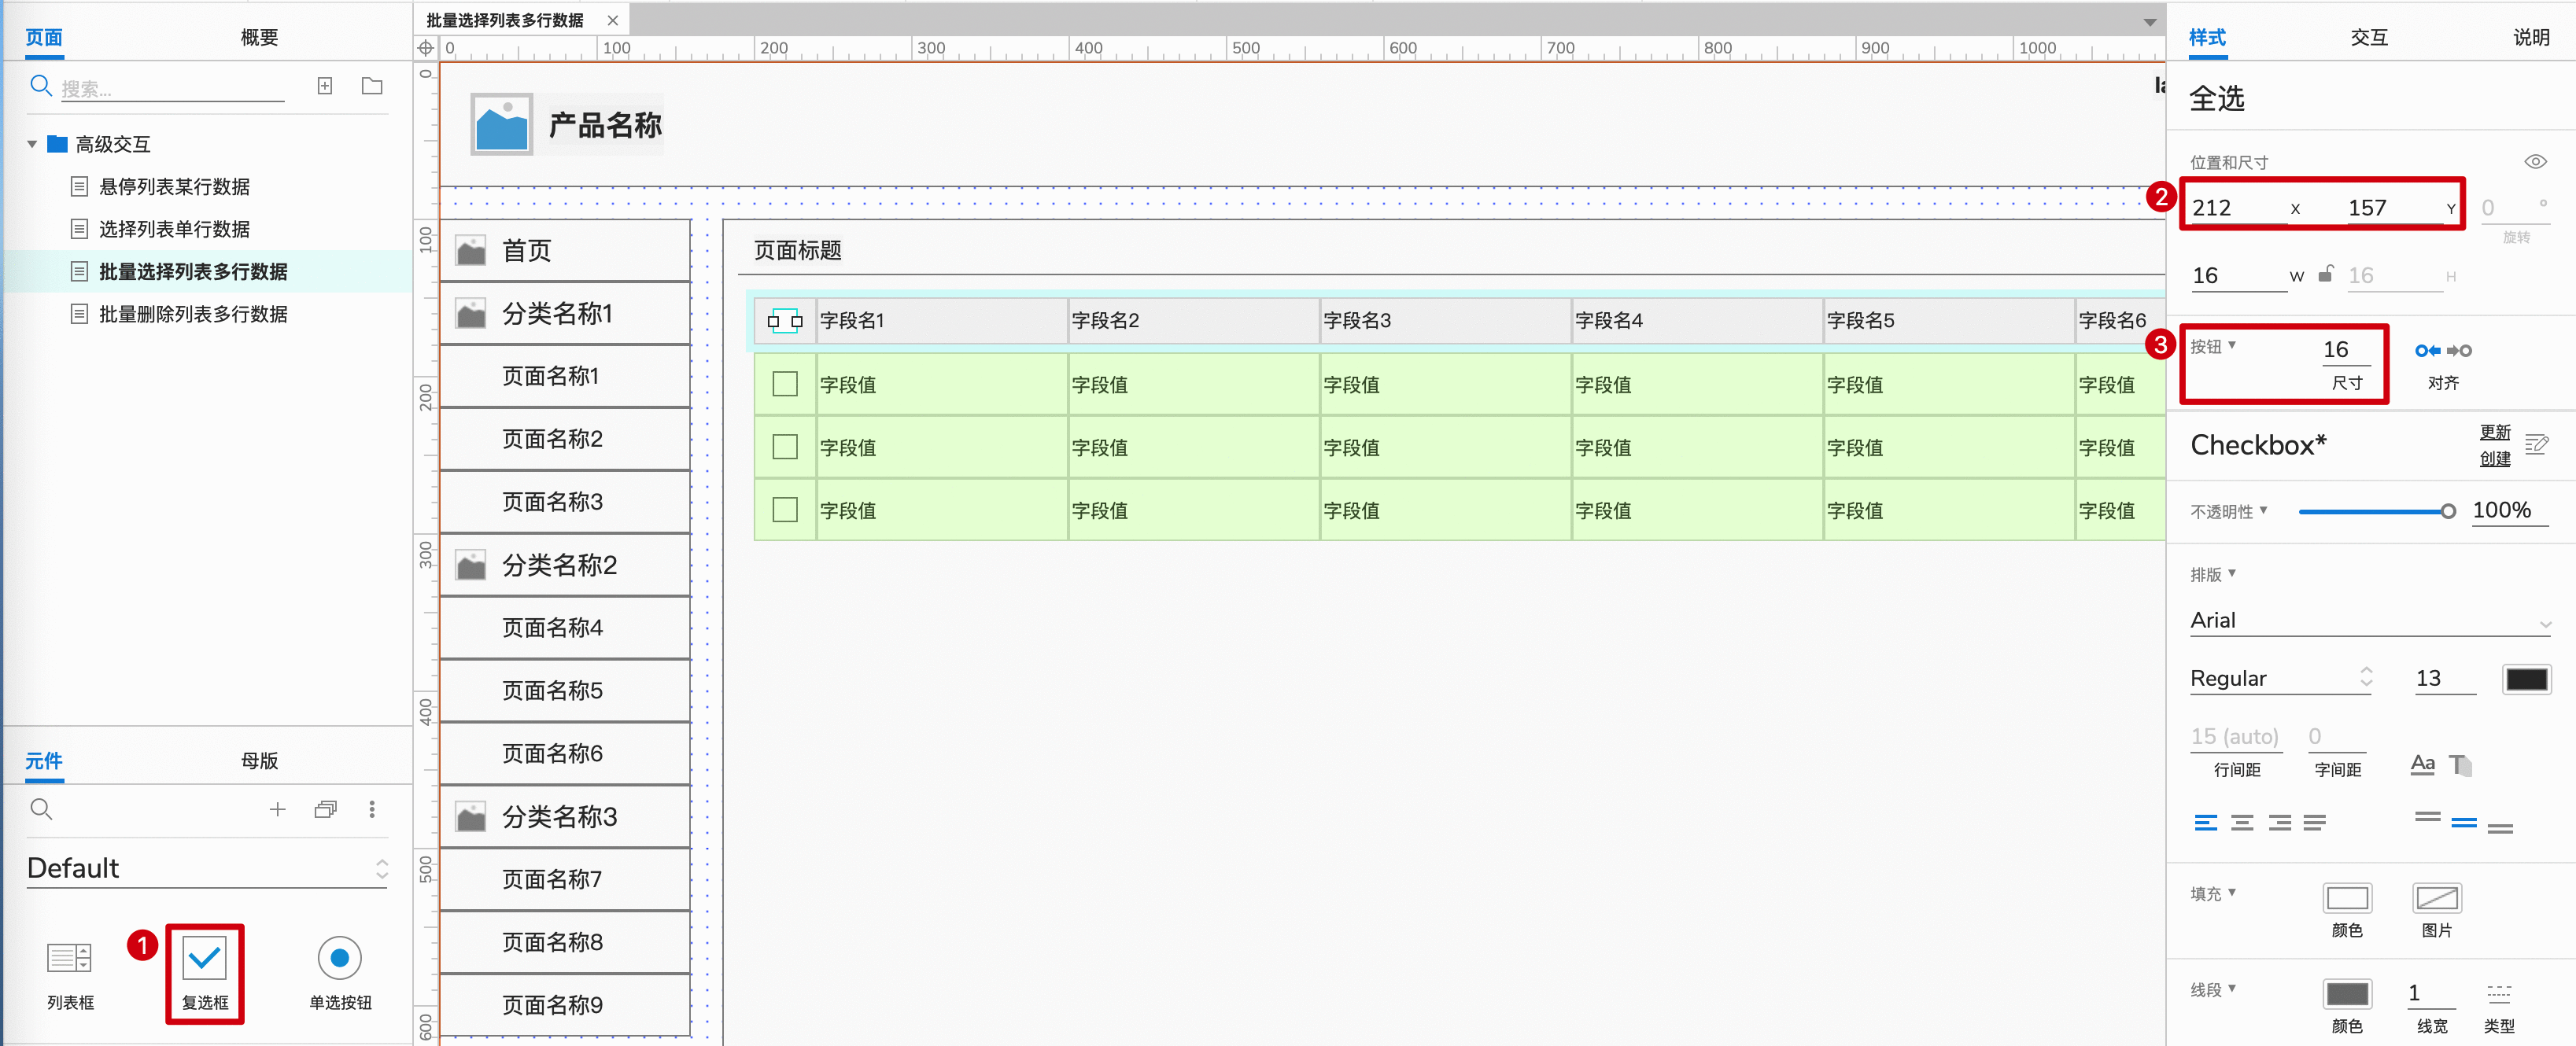Click the widget library search icon
Screen dimensions: 2576x1046
pyautogui.click(x=41, y=809)
